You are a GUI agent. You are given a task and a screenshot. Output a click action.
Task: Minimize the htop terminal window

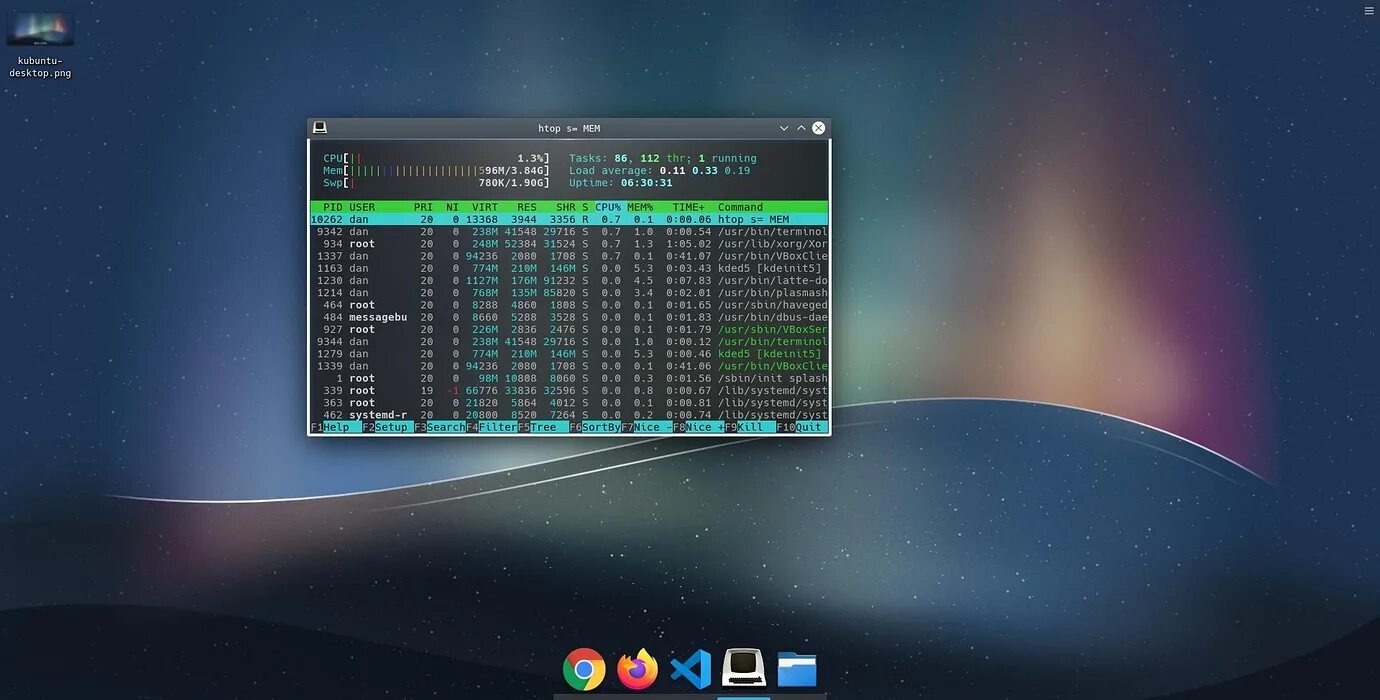click(784, 128)
